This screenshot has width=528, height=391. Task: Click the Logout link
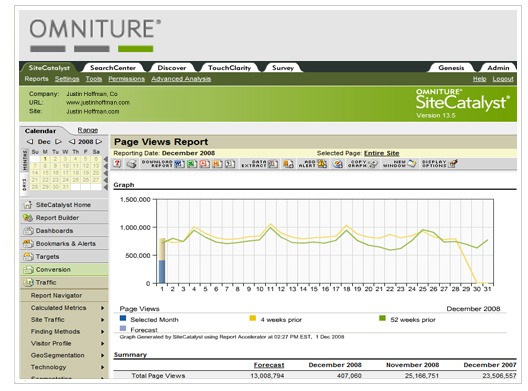(x=503, y=79)
